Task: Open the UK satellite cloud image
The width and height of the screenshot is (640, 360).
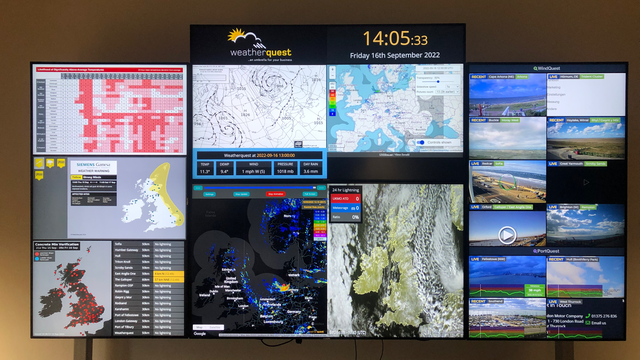Action: point(396,260)
